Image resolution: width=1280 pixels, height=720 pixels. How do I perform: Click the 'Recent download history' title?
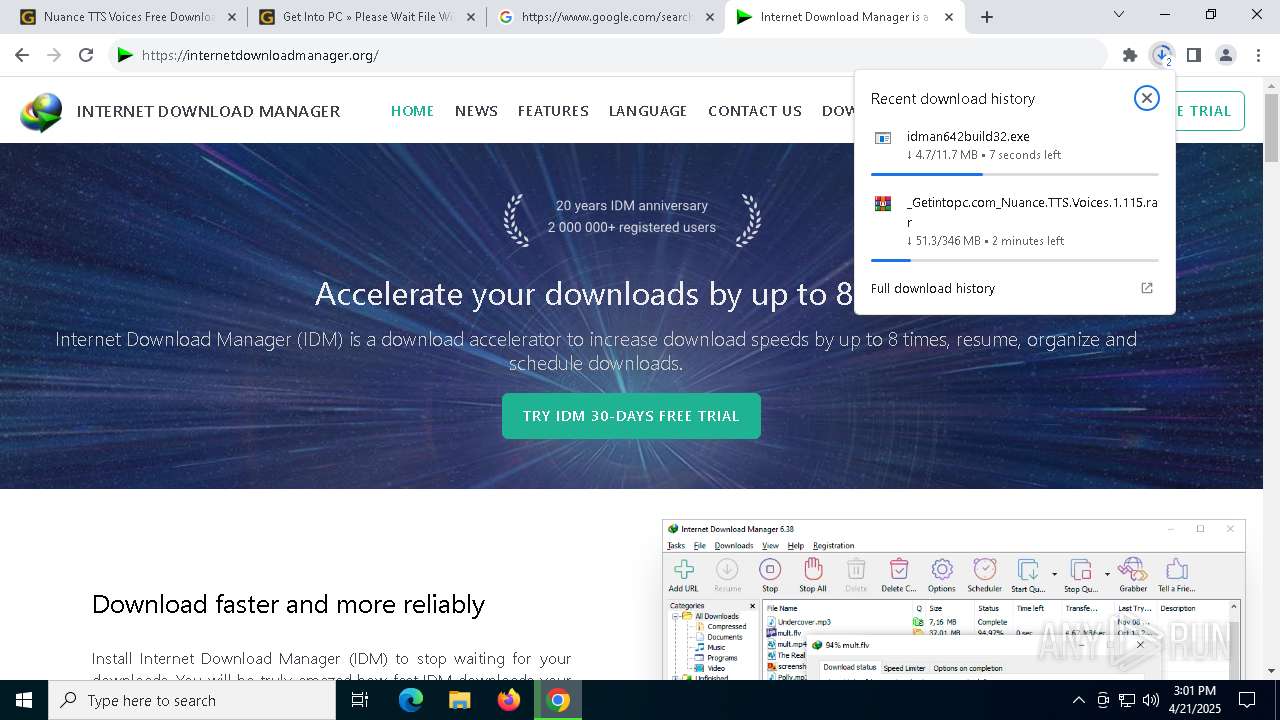point(953,98)
